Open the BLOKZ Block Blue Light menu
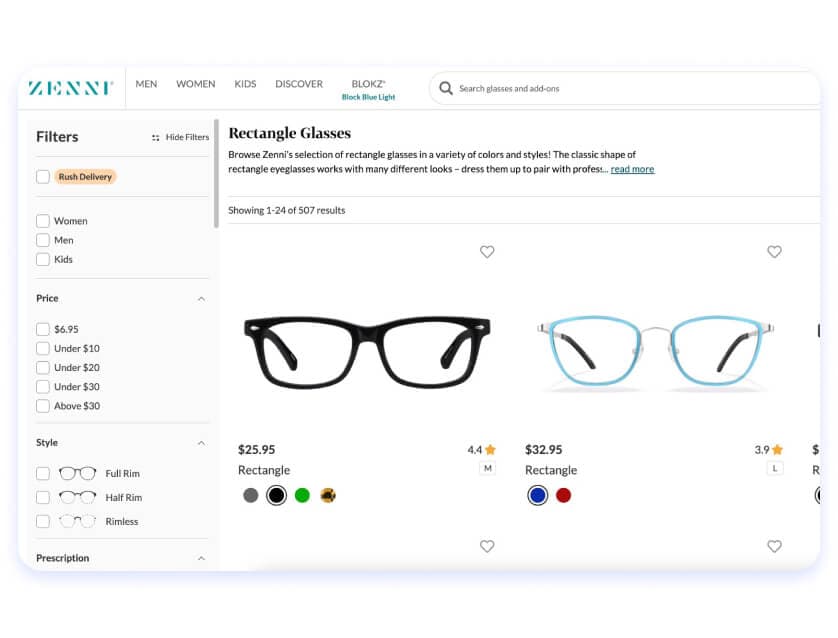This screenshot has height=638, width=838. point(368,90)
